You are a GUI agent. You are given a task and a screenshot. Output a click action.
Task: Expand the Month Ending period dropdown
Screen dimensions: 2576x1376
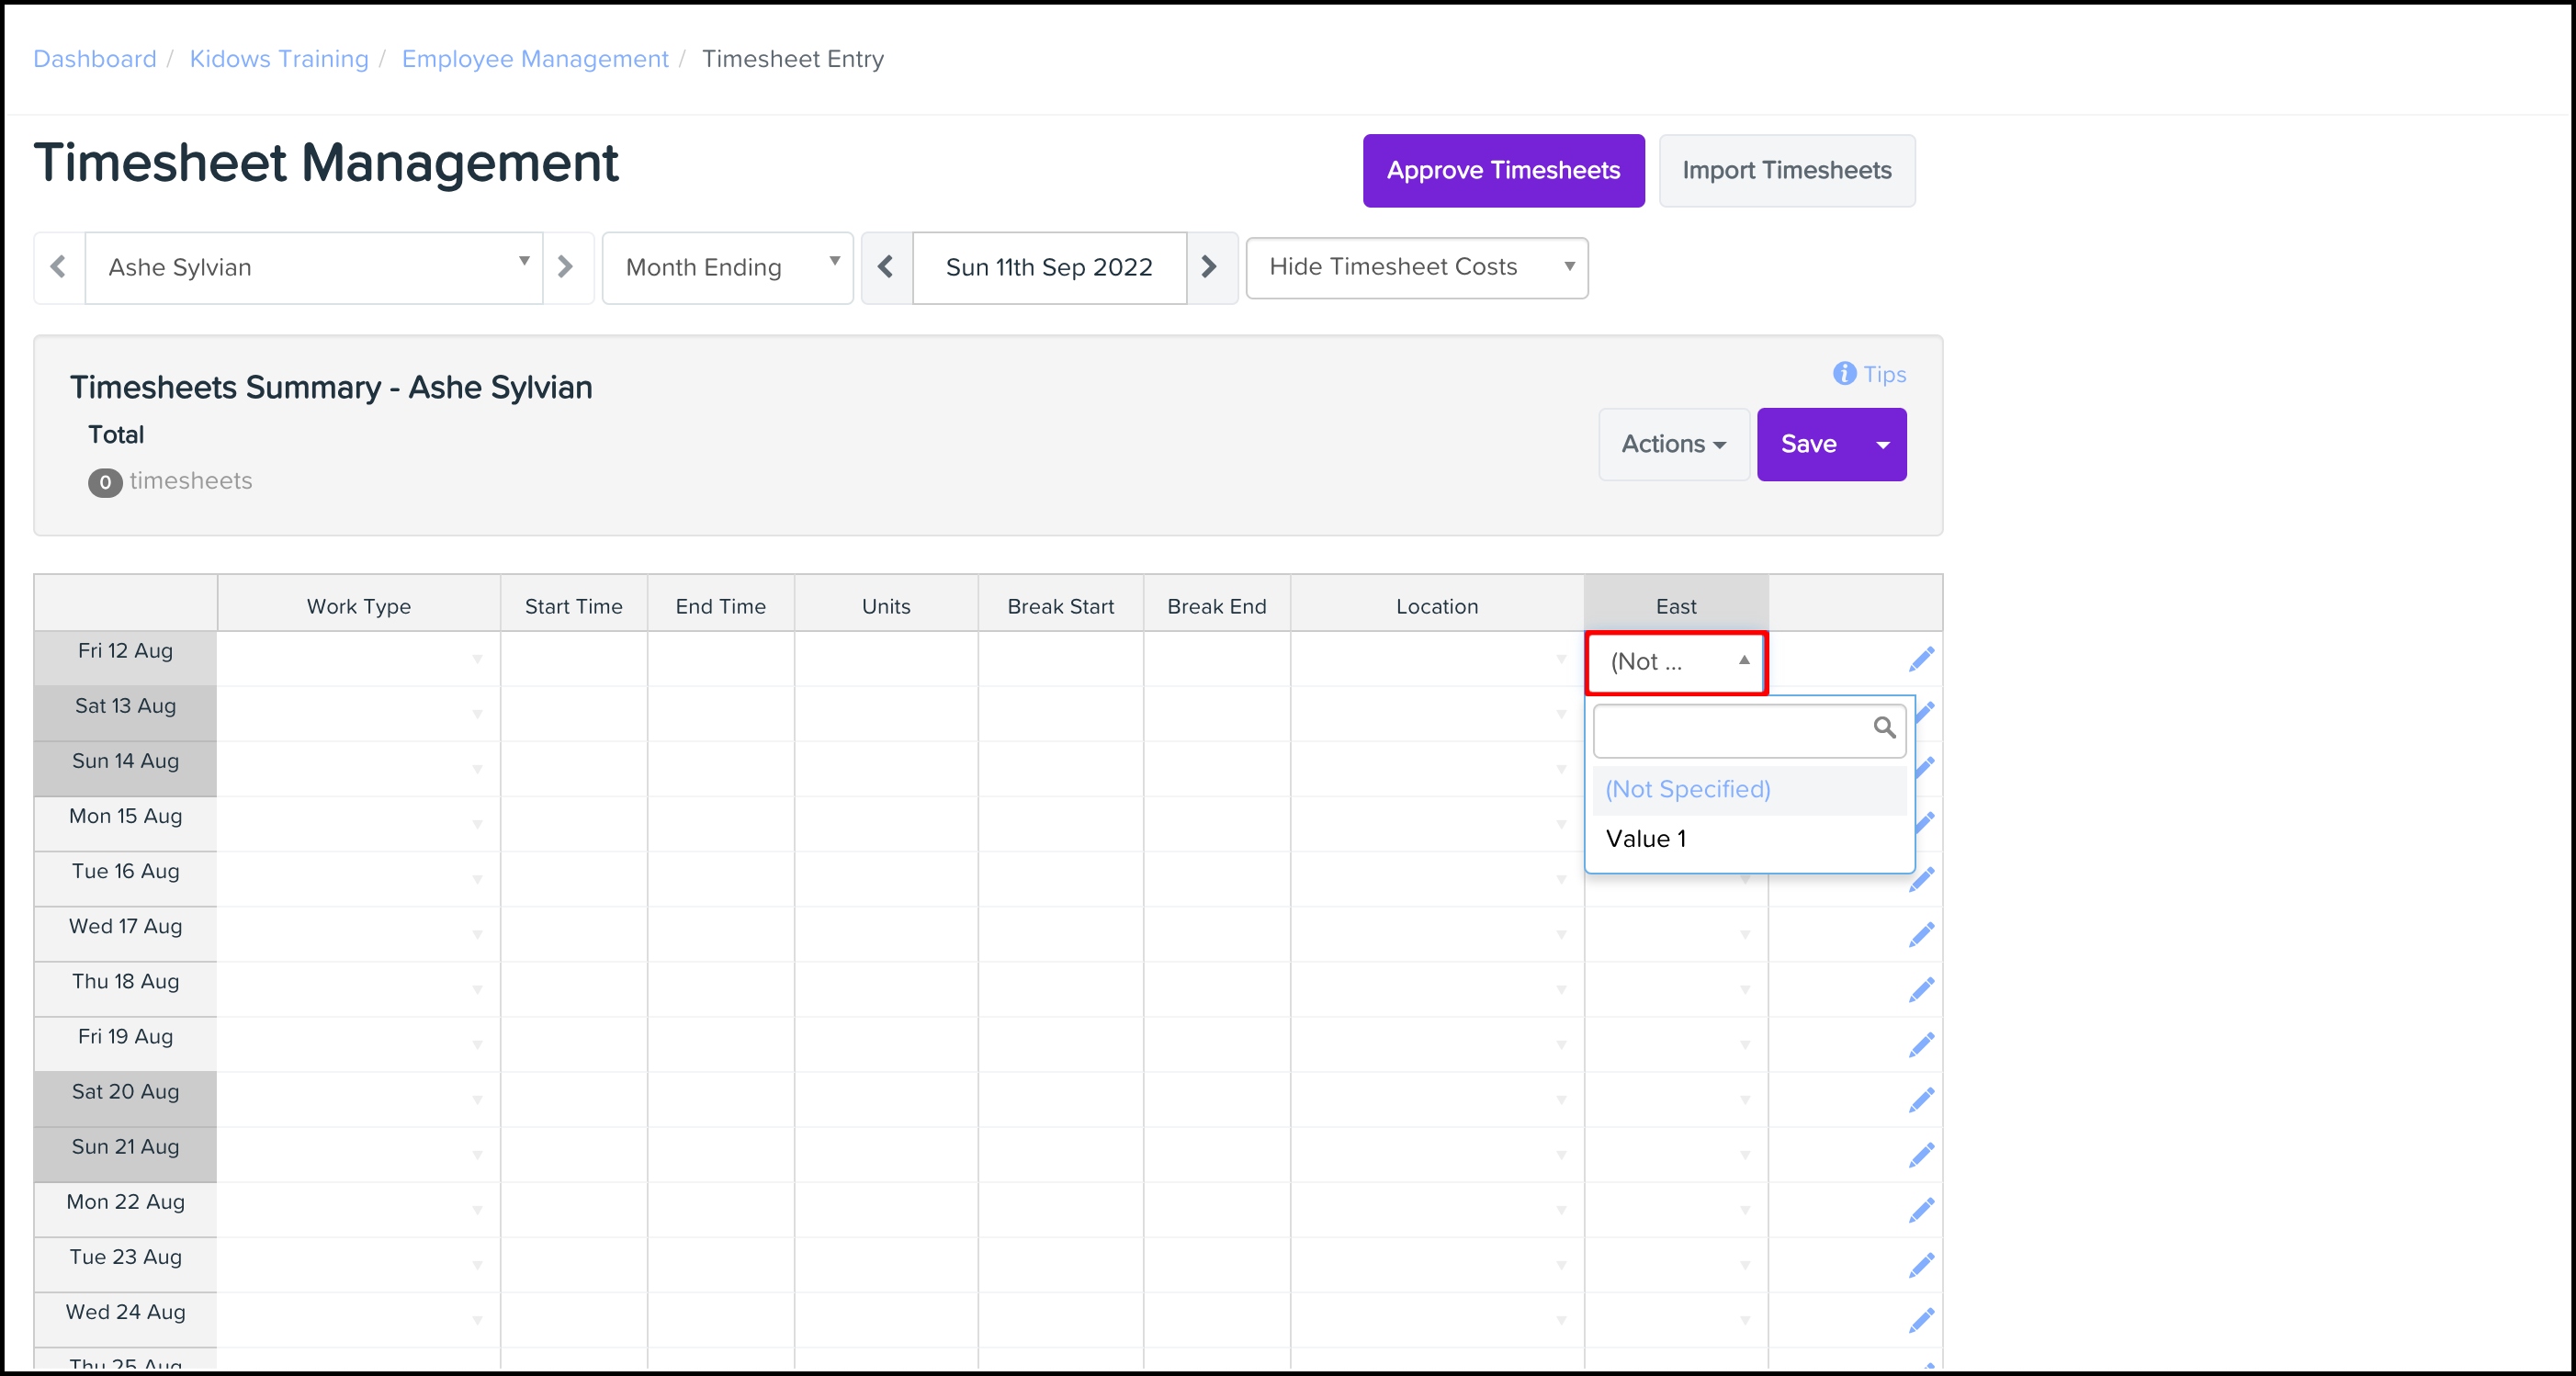tap(728, 267)
